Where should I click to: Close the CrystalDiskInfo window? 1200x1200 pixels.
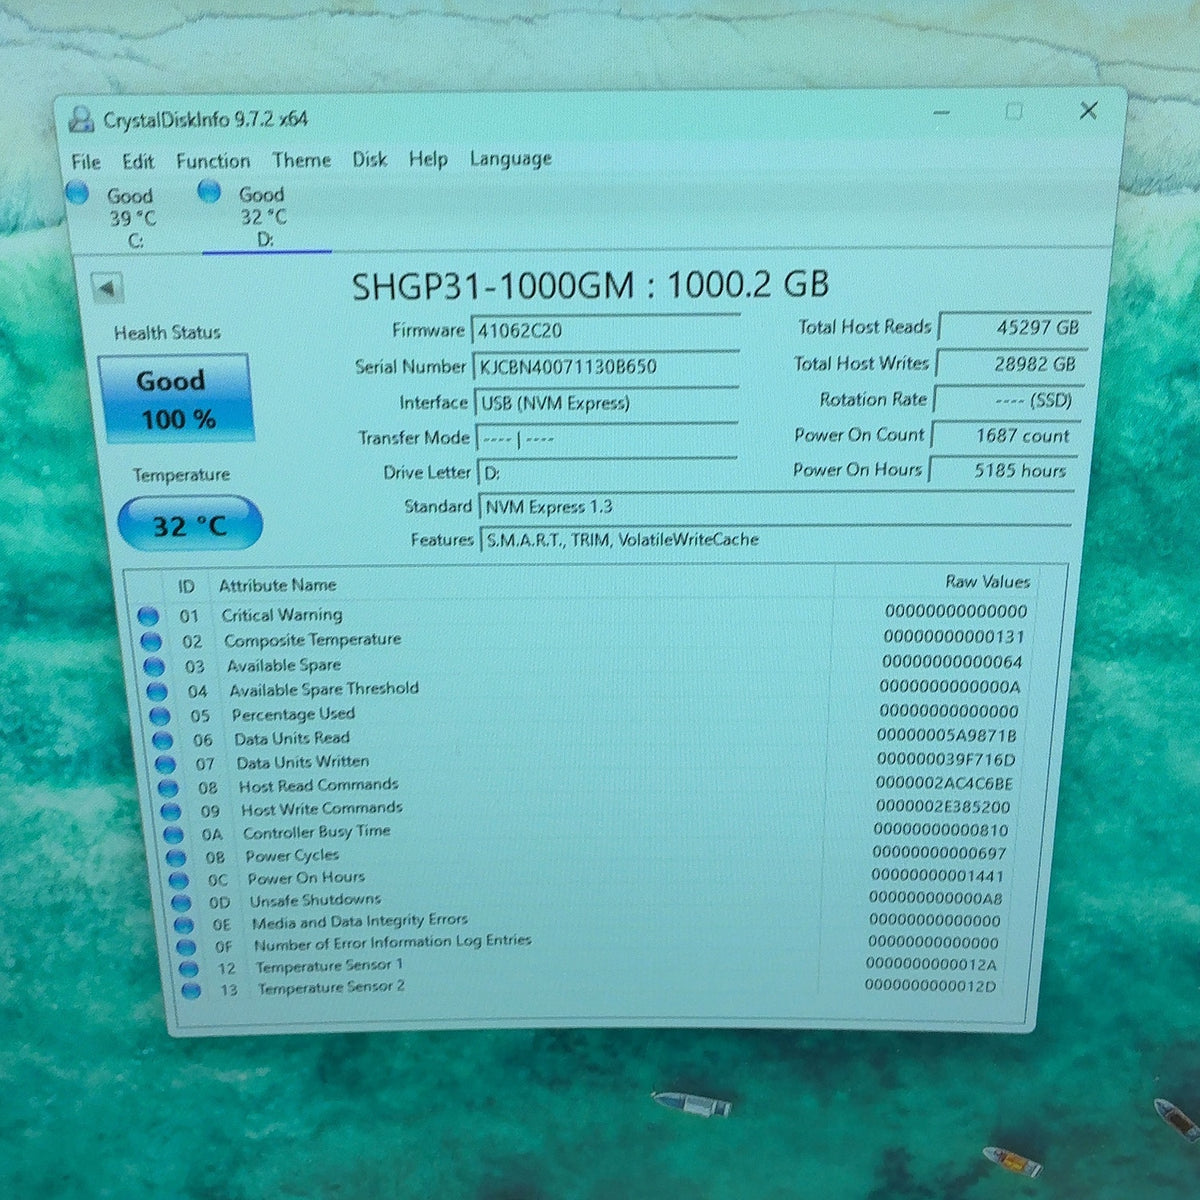point(1088,110)
